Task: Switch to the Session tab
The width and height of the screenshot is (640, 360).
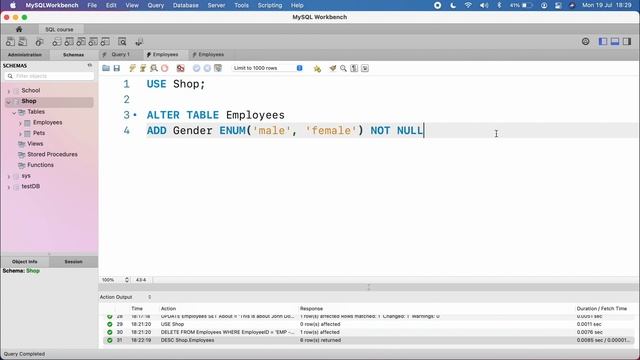Action: click(73, 262)
